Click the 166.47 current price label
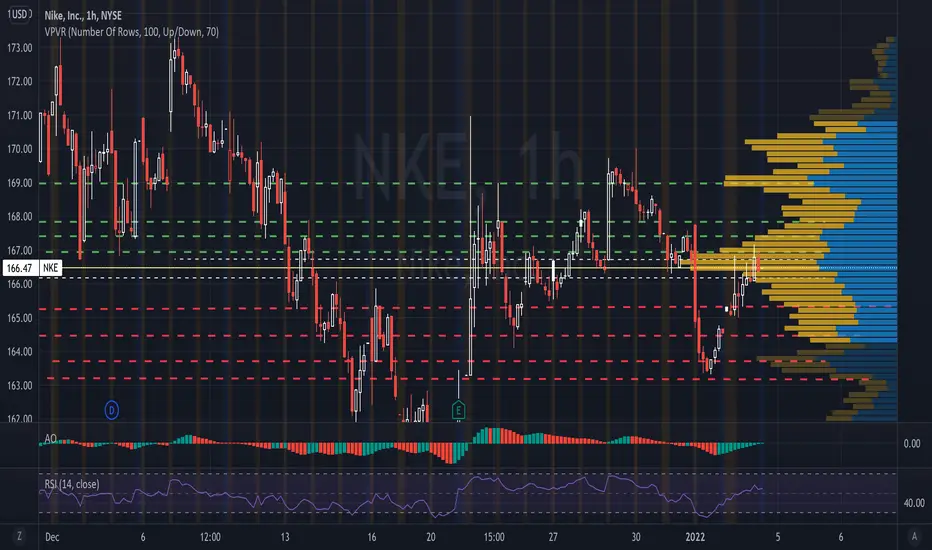The image size is (932, 550). (x=20, y=268)
